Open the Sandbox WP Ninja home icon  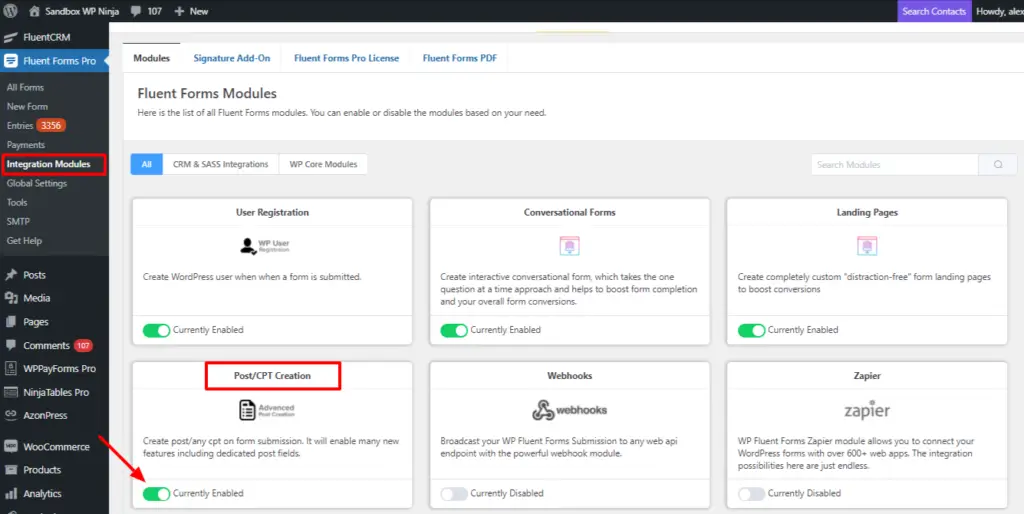pos(35,11)
